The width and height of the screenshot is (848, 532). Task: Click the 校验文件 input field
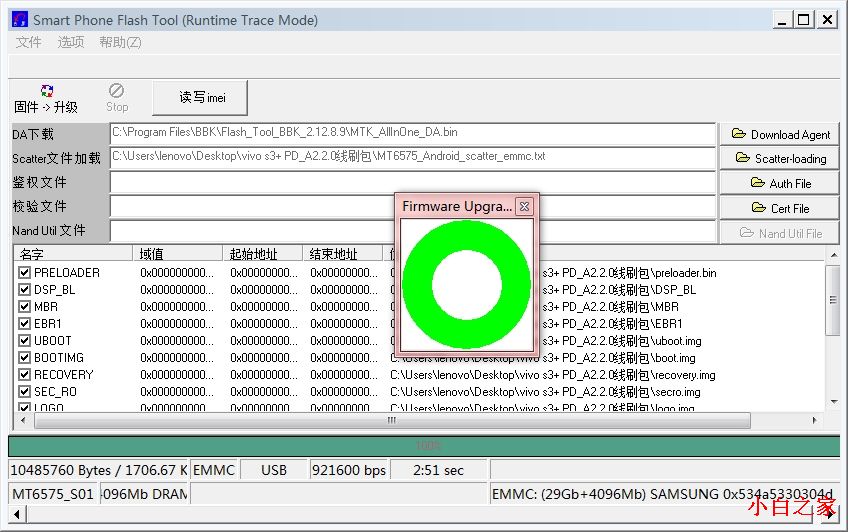click(413, 207)
